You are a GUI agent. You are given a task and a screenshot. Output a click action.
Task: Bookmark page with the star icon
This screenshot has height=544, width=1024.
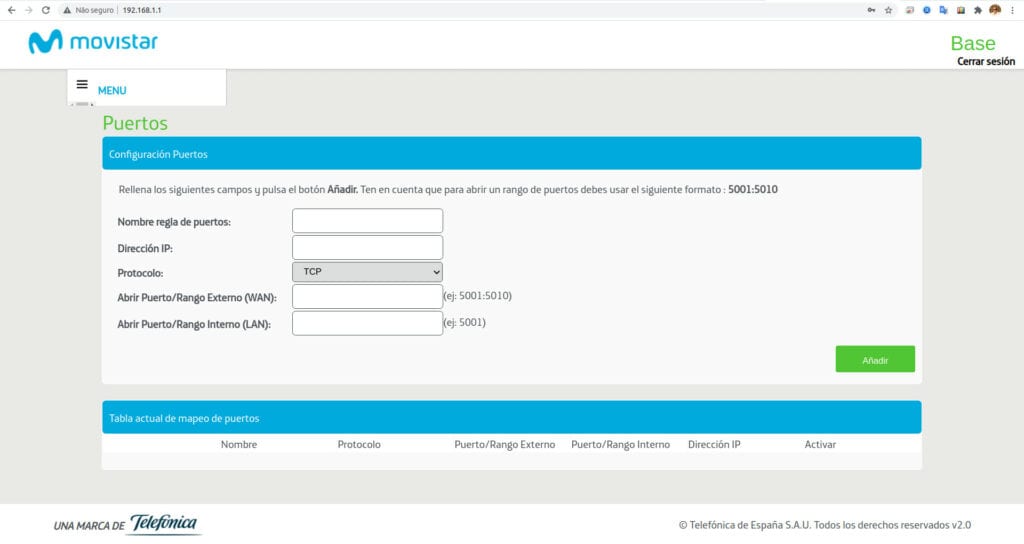tap(888, 10)
